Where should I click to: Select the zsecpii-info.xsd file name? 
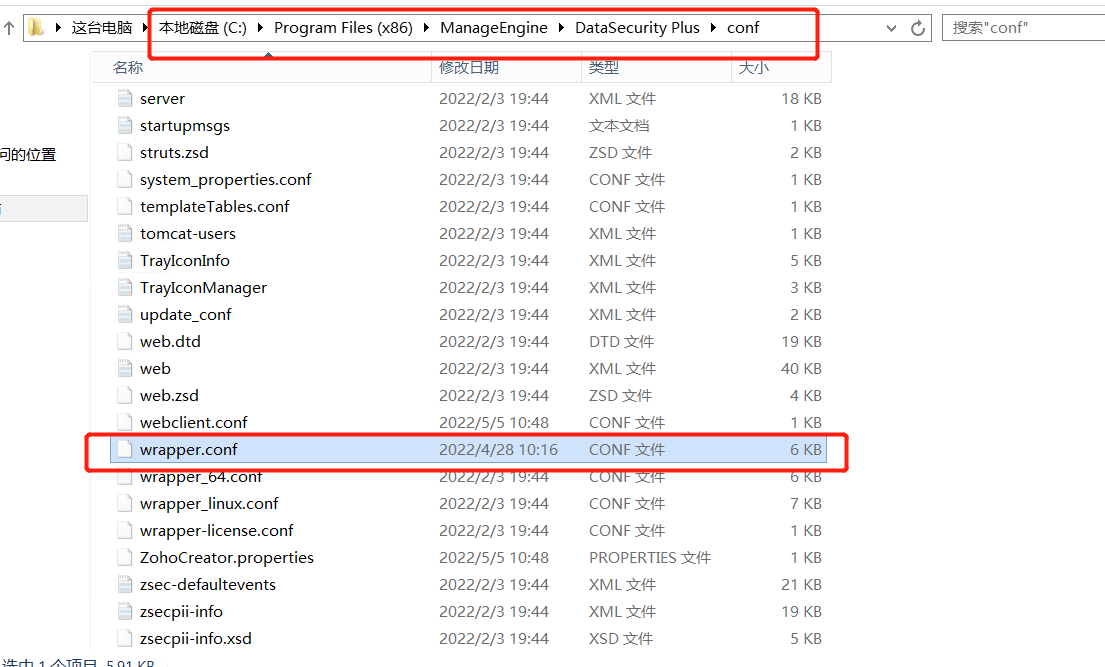pos(195,639)
